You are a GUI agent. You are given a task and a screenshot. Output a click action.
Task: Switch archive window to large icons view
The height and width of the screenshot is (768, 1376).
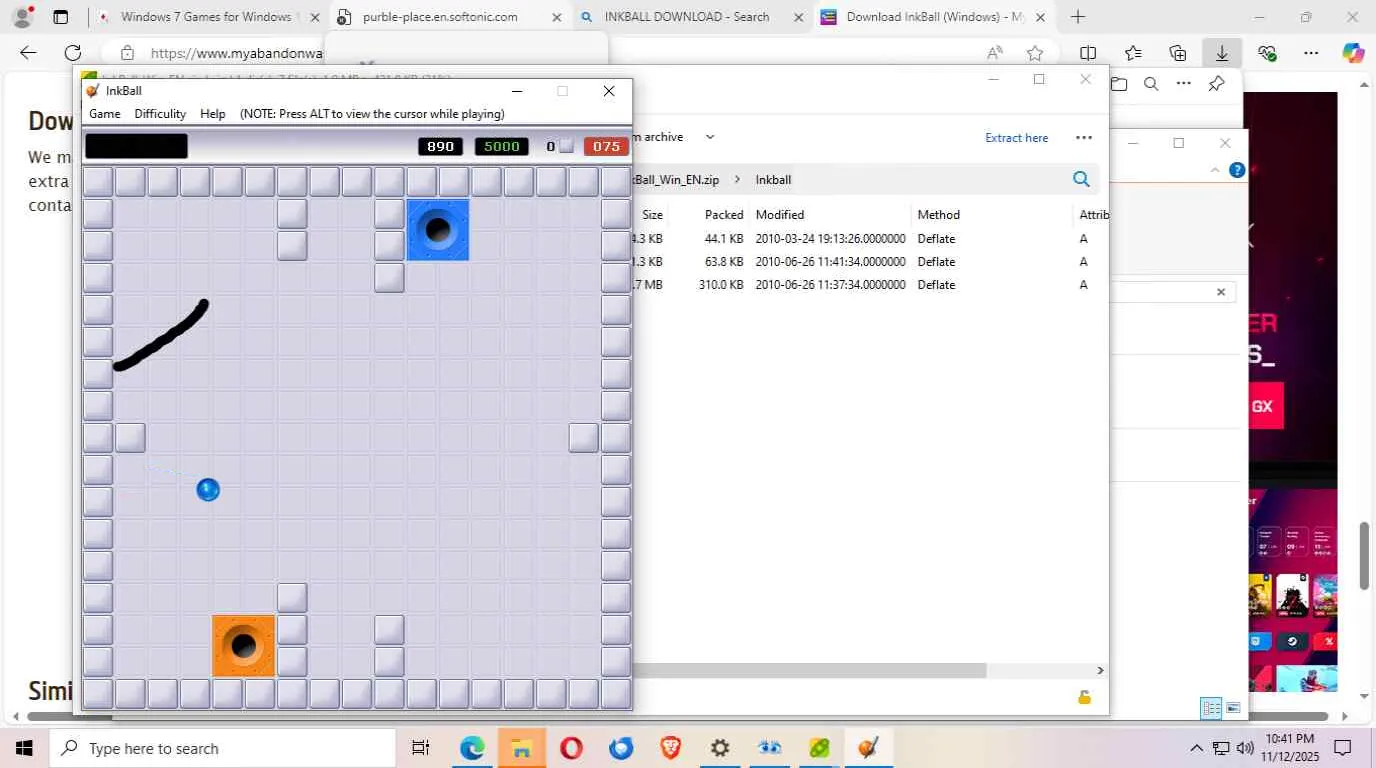pos(1234,708)
